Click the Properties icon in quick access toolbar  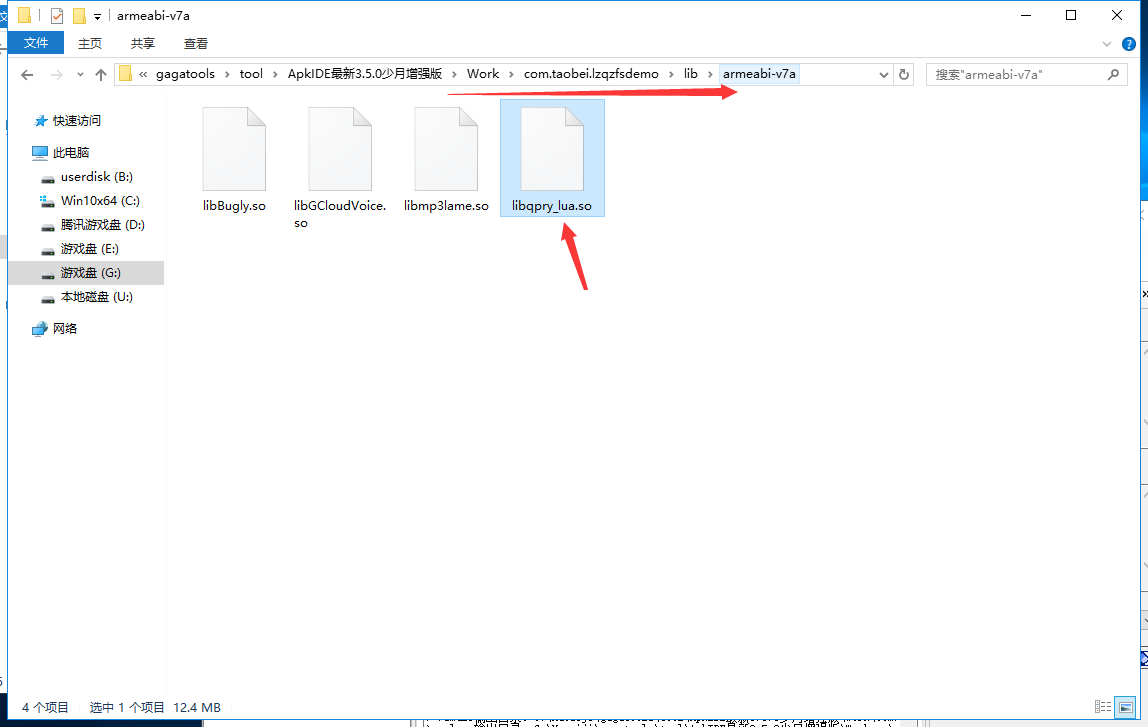tap(57, 15)
